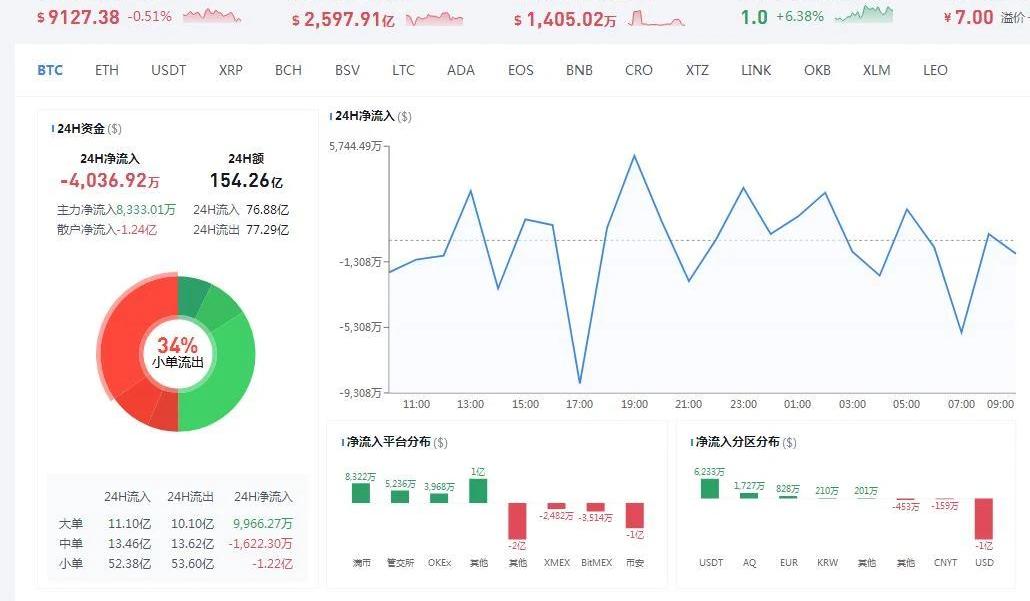
Task: Click the 17:00 lowest point on chart
Action: point(579,382)
